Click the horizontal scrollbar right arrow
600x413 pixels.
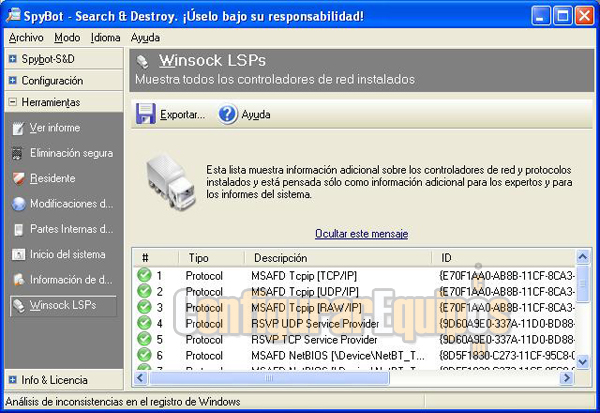567,378
